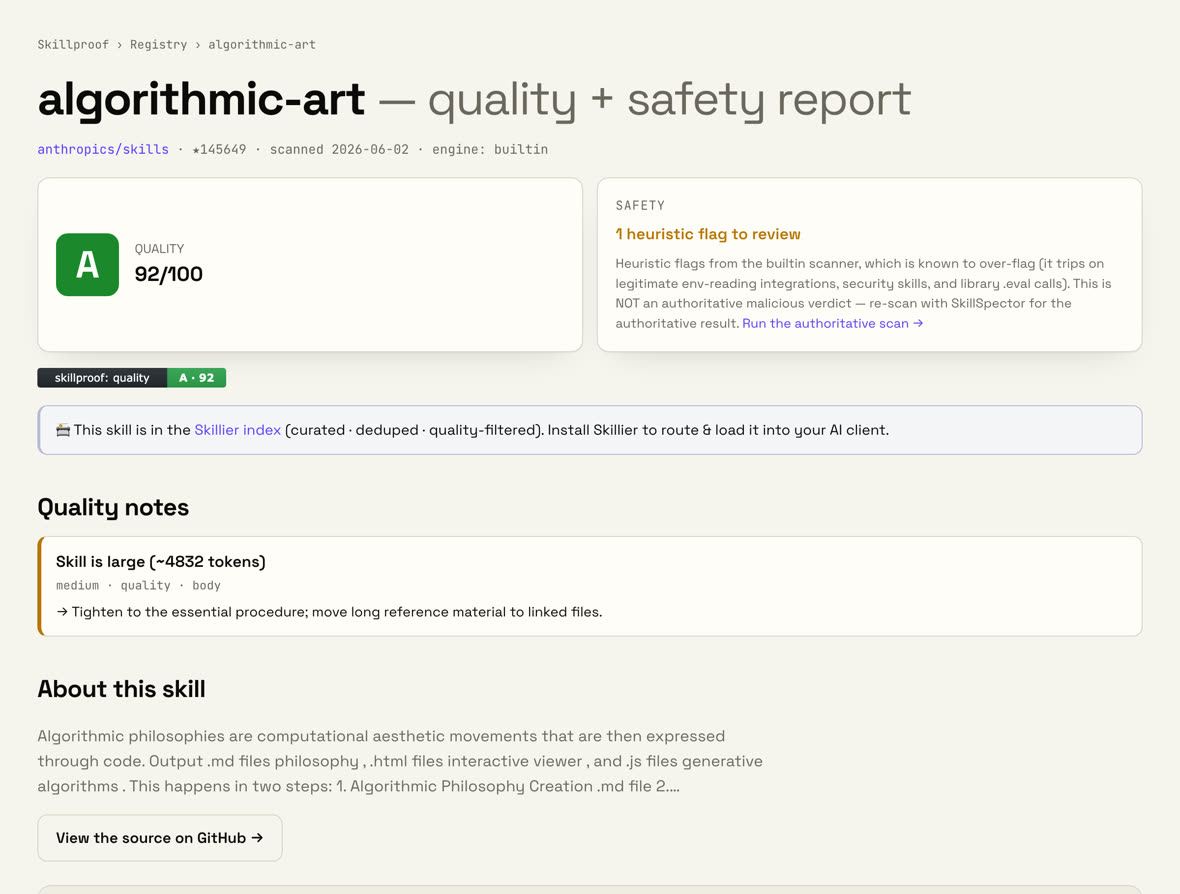
Task: Go to Registry in the breadcrumb
Action: [x=158, y=44]
